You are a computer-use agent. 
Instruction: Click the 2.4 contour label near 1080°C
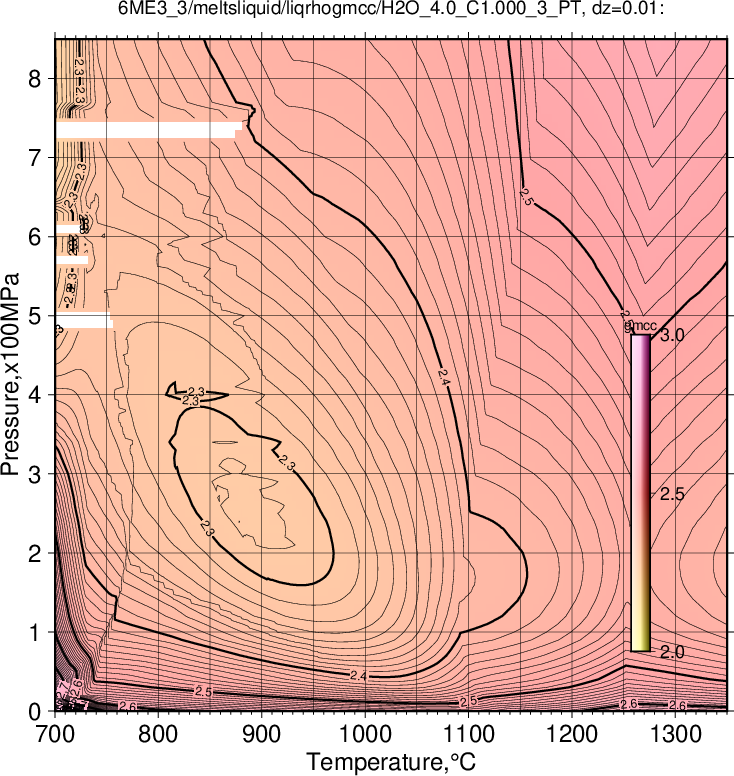point(443,377)
